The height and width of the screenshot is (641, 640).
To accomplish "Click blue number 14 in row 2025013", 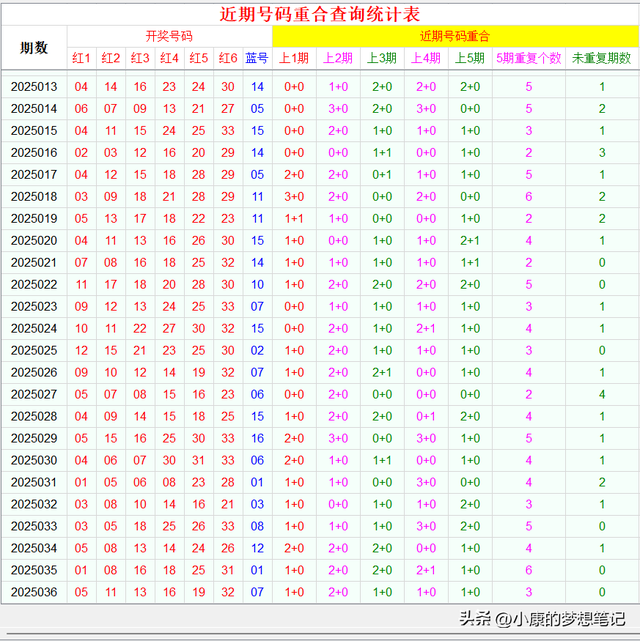I will click(257, 87).
